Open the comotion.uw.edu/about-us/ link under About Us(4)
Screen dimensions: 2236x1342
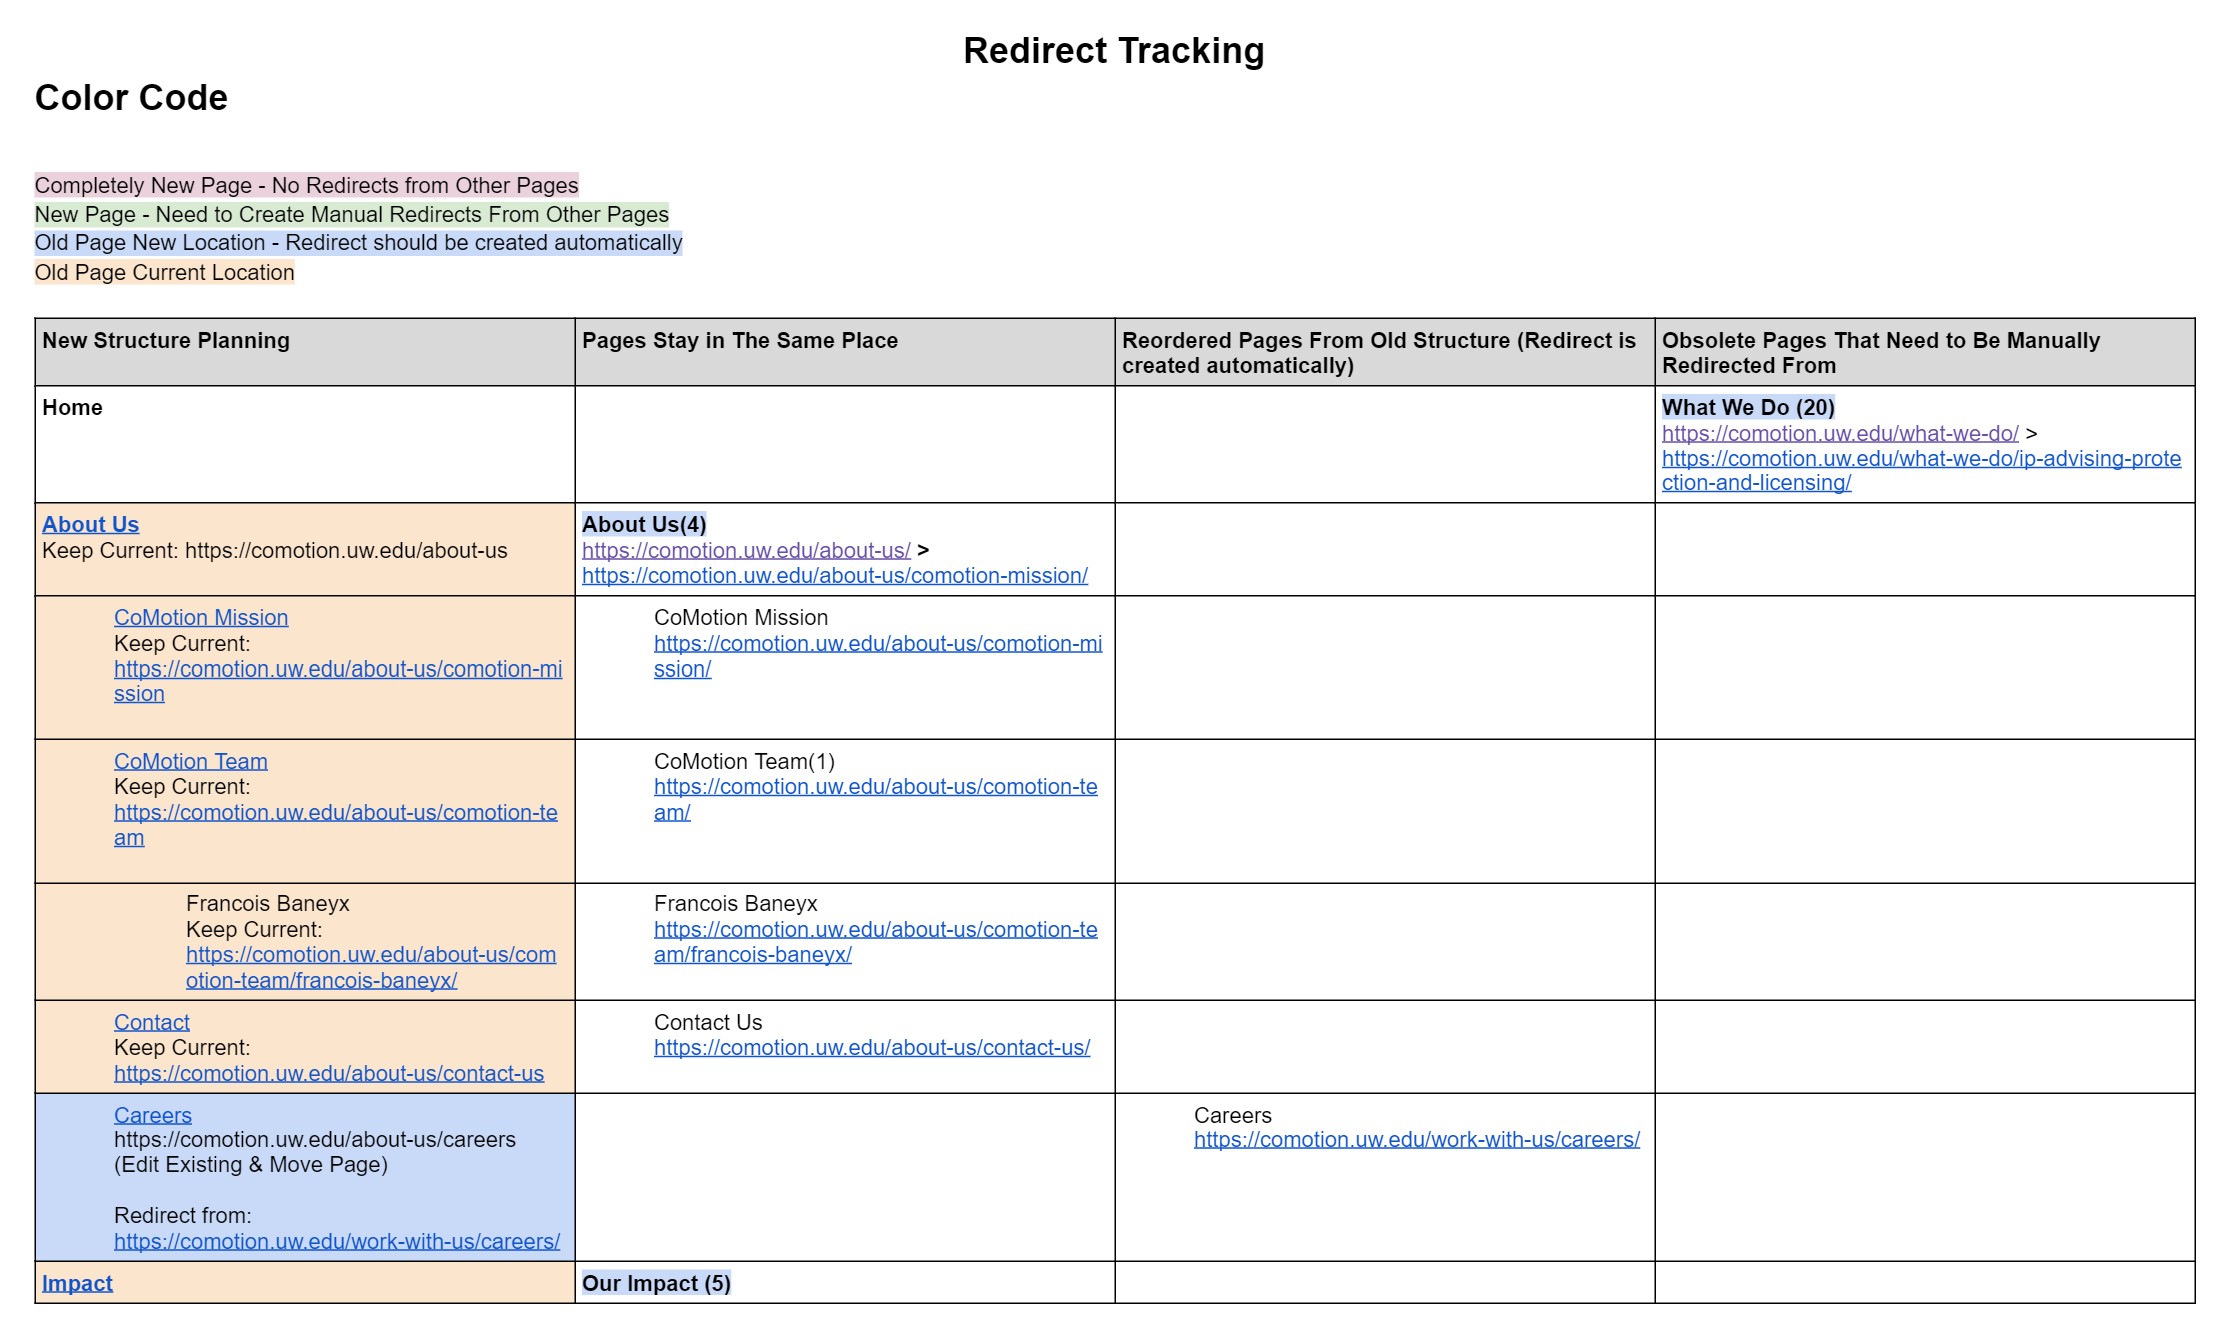pyautogui.click(x=746, y=550)
